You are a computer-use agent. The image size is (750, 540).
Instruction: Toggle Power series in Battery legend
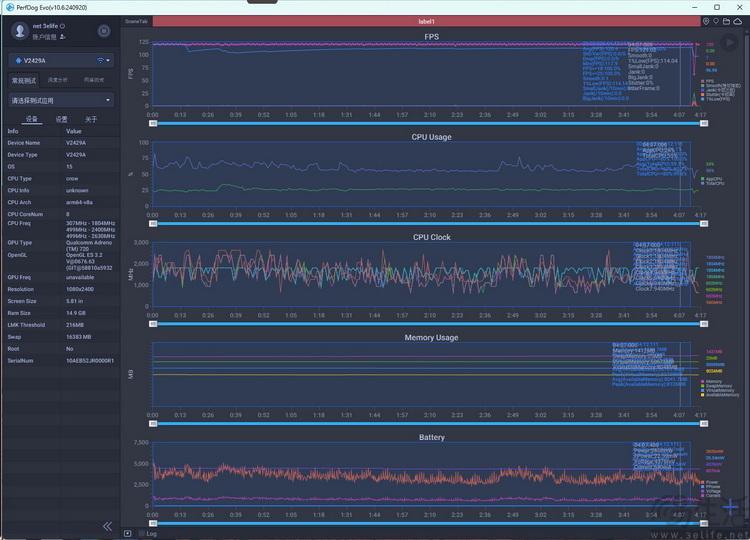click(709, 482)
